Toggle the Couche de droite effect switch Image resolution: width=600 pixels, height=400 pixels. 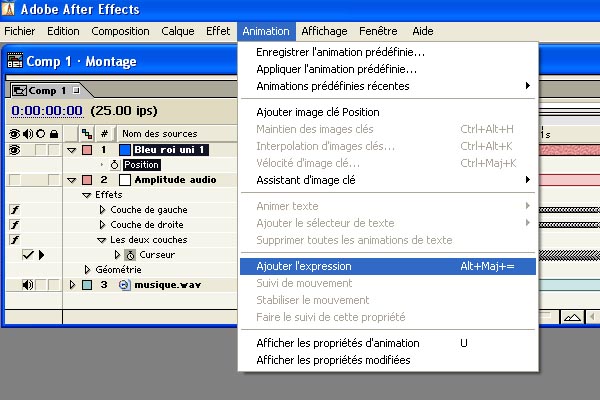(15, 225)
